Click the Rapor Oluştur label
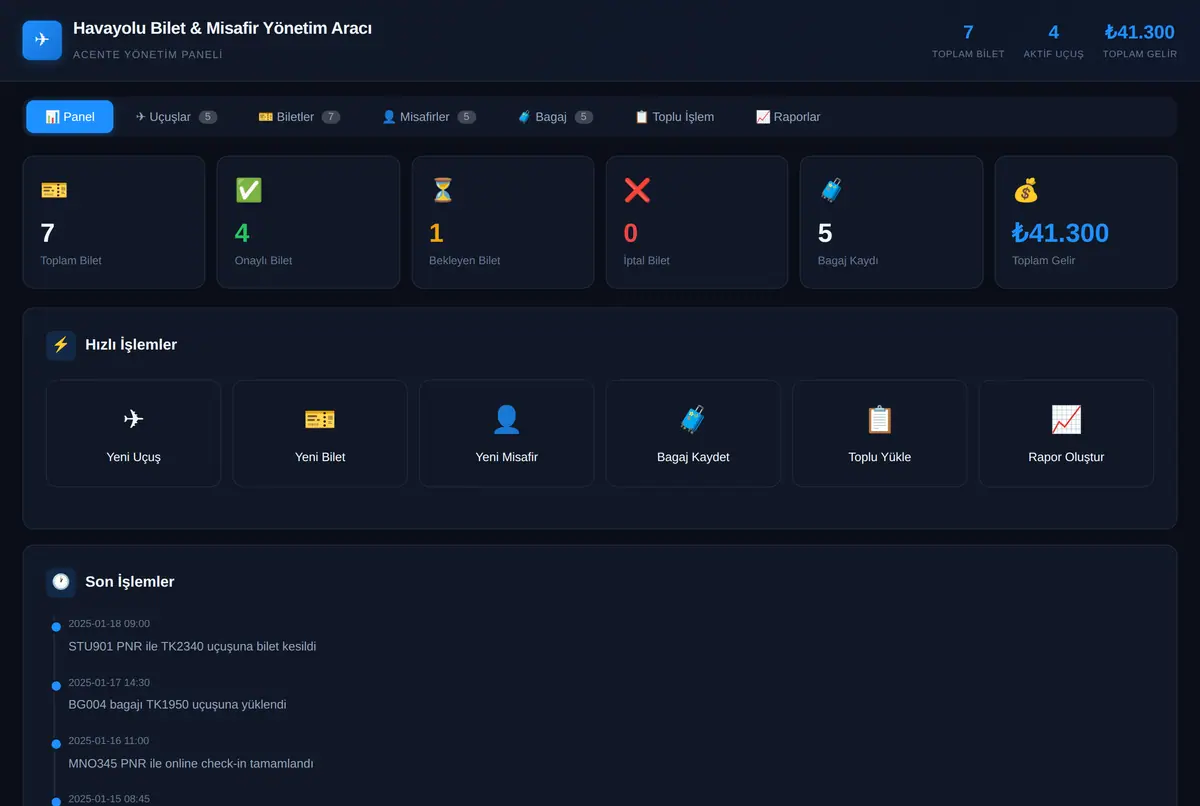 pyautogui.click(x=1066, y=457)
